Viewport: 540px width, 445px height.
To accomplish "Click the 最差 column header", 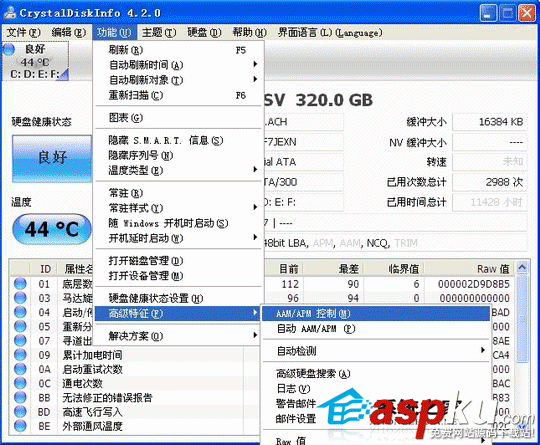I will 333,269.
